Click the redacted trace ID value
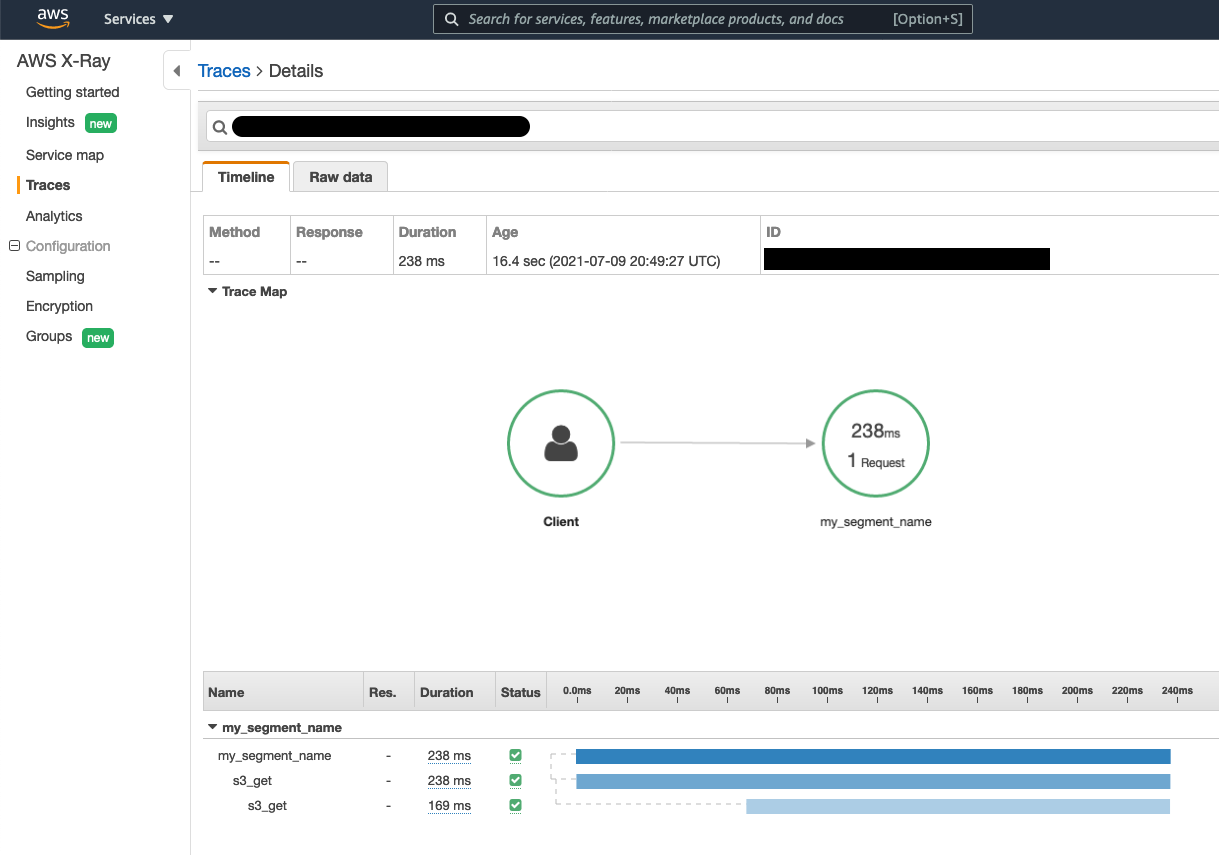 coord(907,259)
